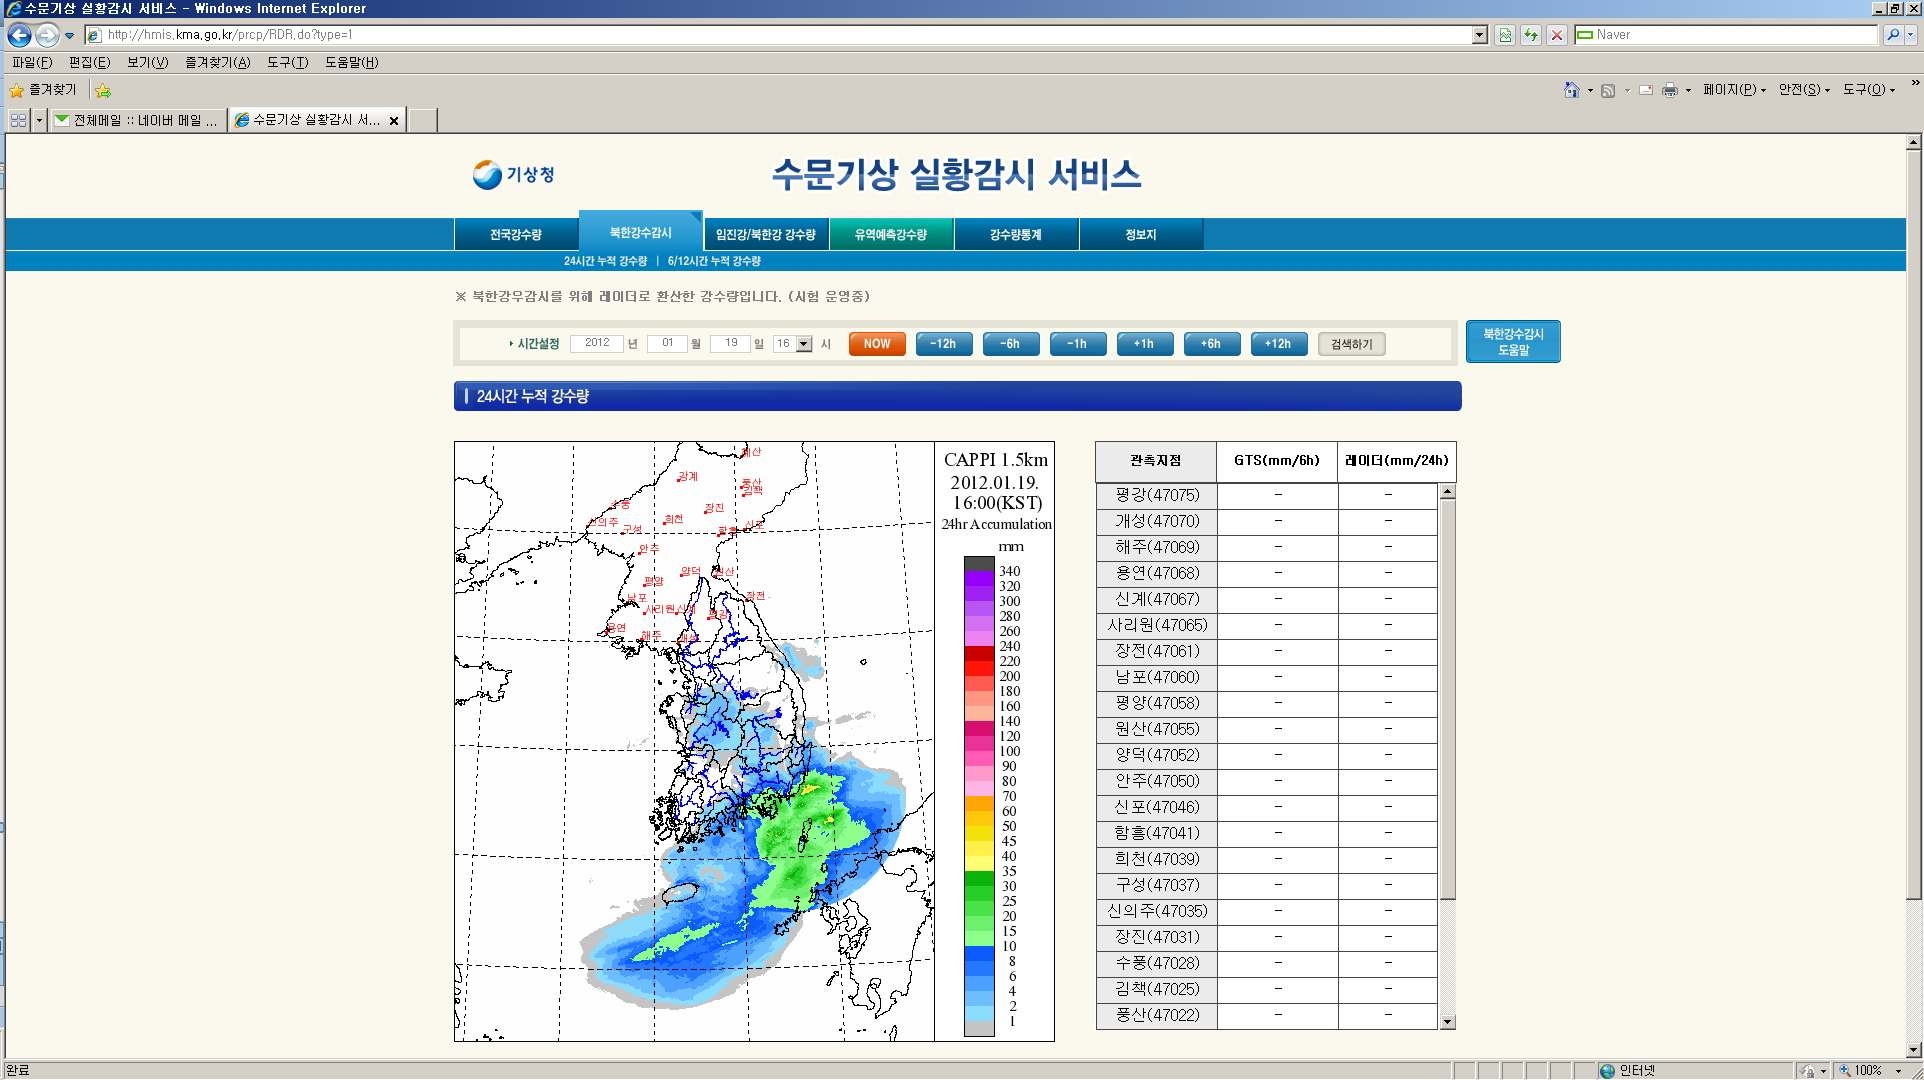
Task: Open the 도움말(H) menu
Action: coord(351,62)
